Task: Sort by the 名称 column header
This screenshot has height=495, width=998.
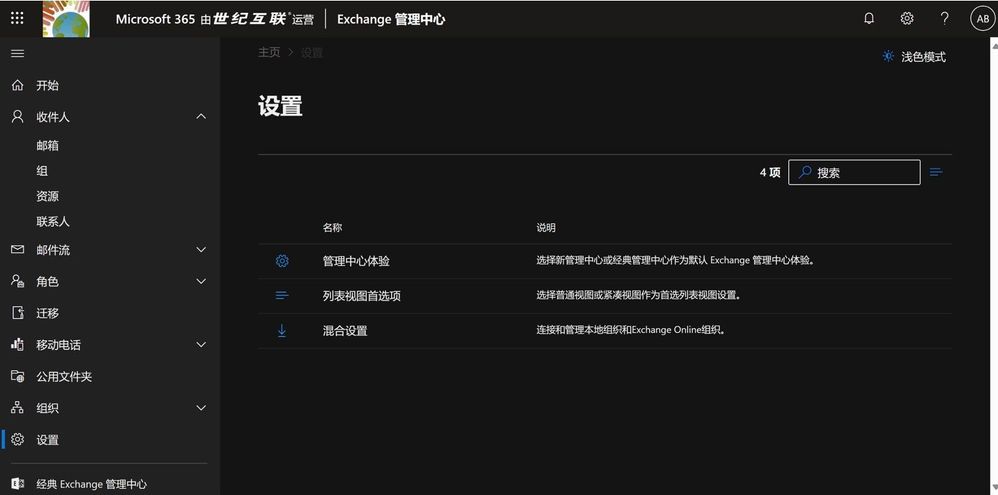Action: pos(332,228)
